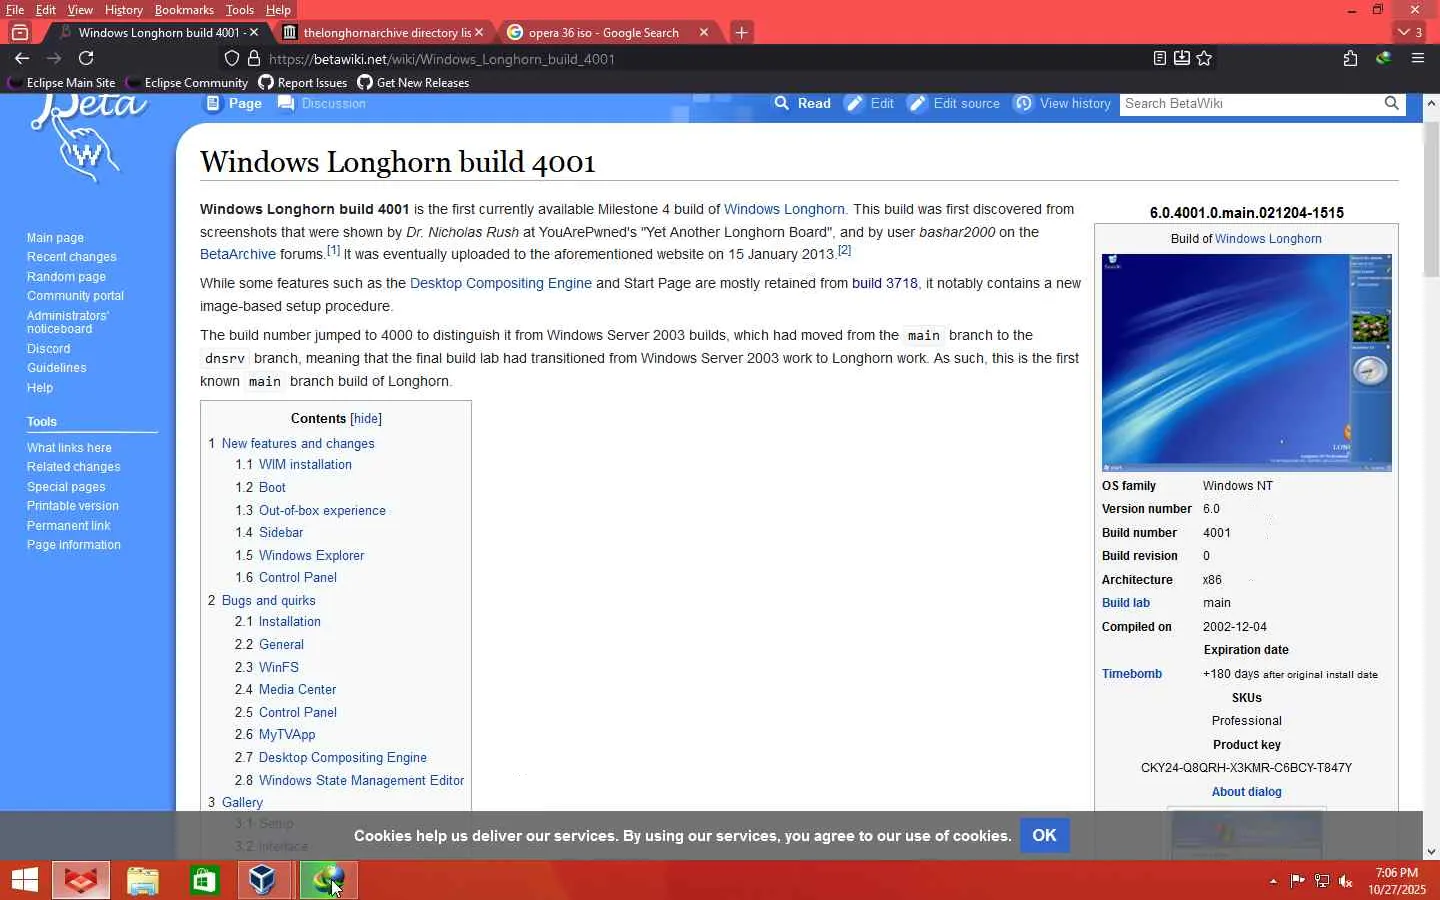Open the build 3718 link
The image size is (1440, 900).
pos(885,284)
